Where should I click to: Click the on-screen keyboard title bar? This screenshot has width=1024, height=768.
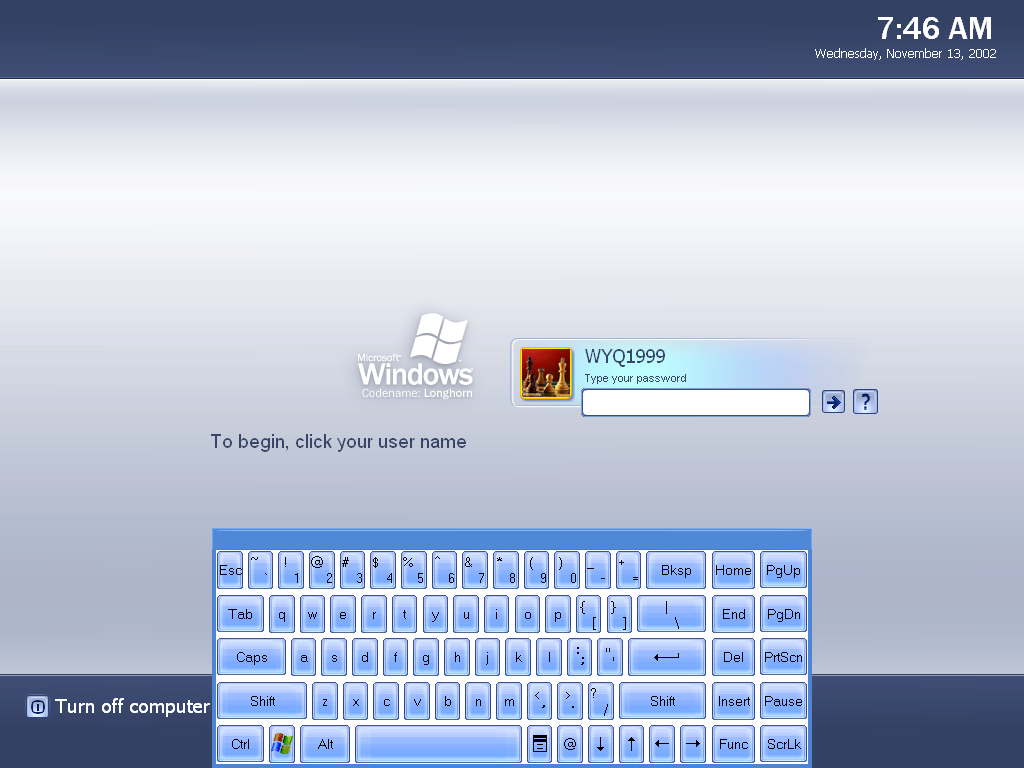[x=512, y=539]
